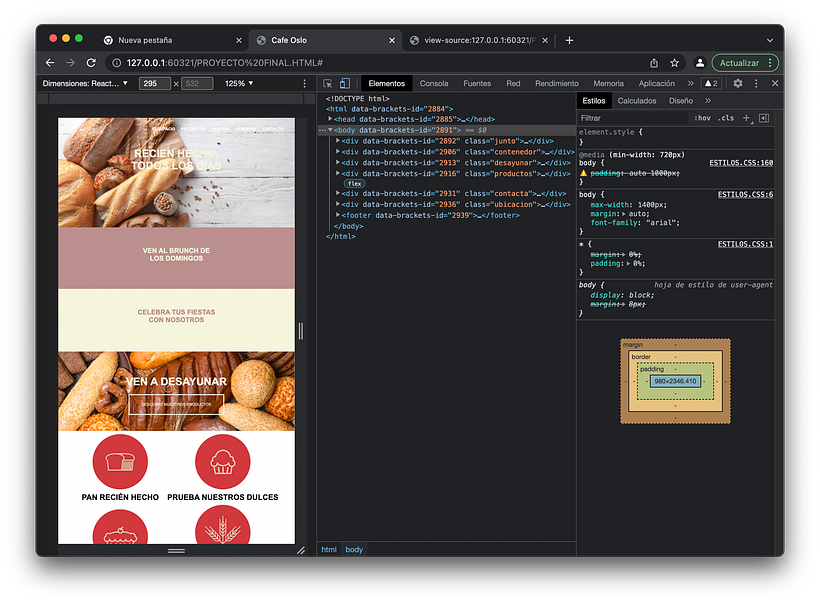
Task: Switch to the Calculados tab
Action: click(x=636, y=101)
